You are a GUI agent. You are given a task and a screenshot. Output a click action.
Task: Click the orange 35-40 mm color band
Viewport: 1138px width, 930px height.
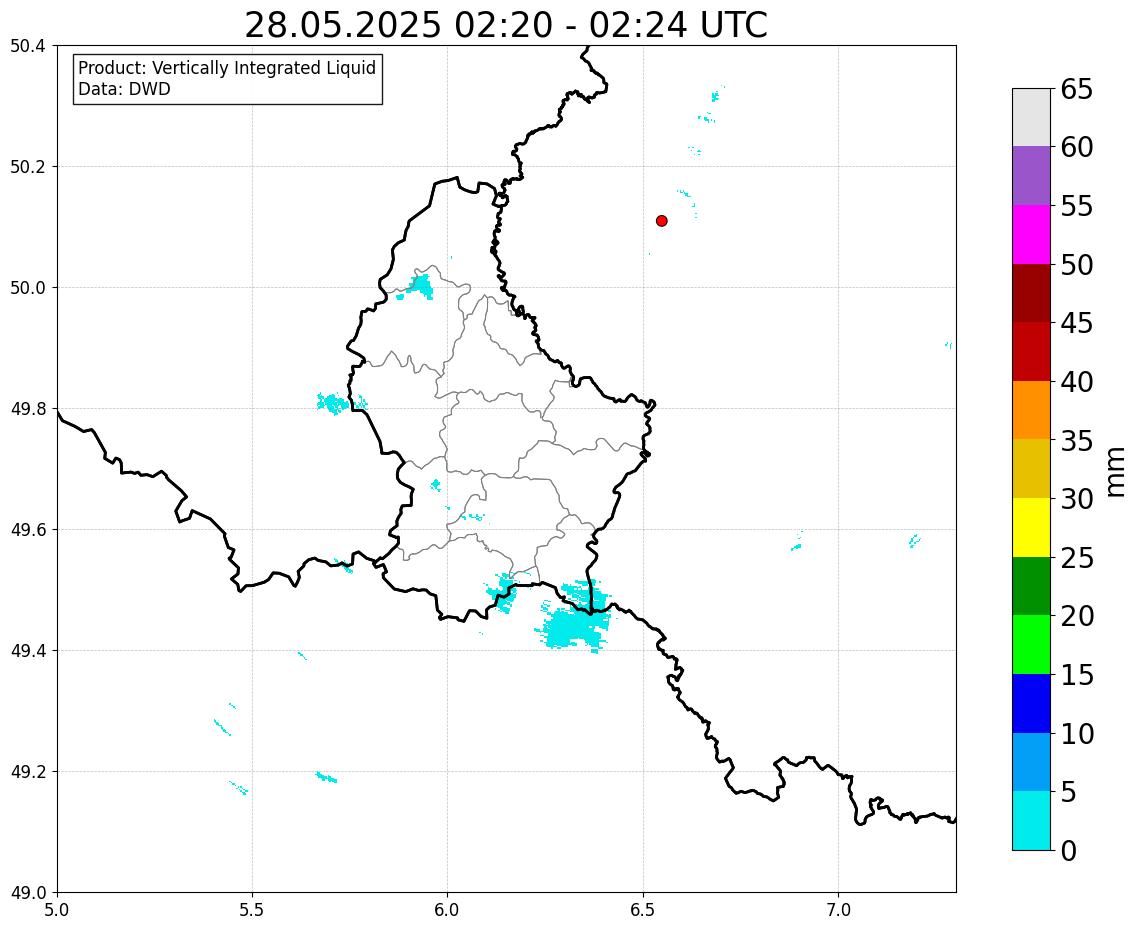[x=1031, y=410]
